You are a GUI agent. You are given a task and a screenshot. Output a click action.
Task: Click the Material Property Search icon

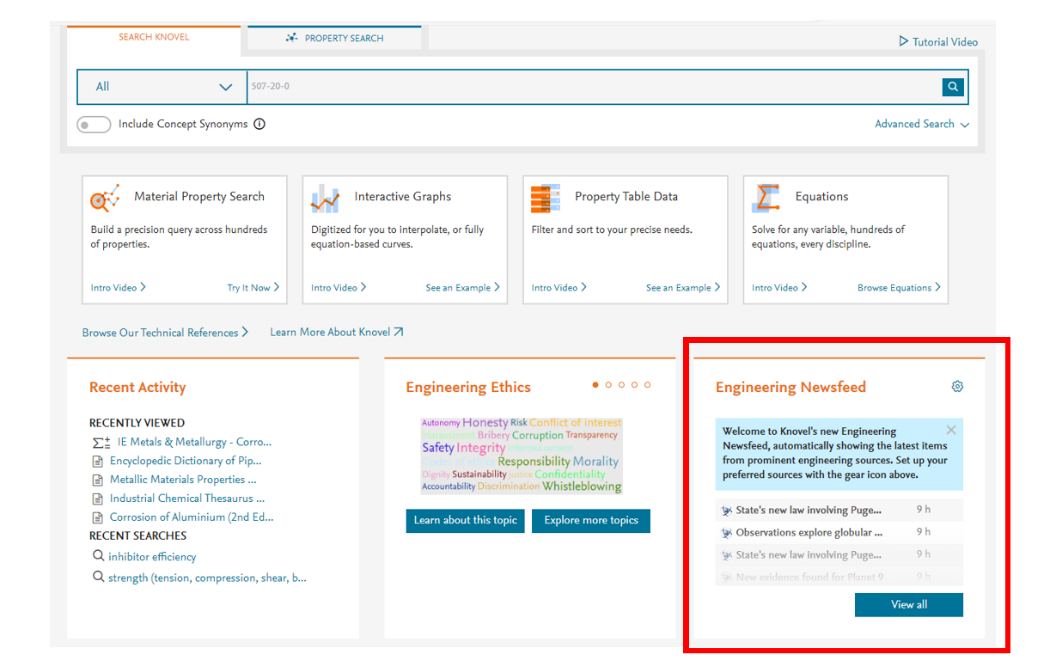click(x=105, y=198)
